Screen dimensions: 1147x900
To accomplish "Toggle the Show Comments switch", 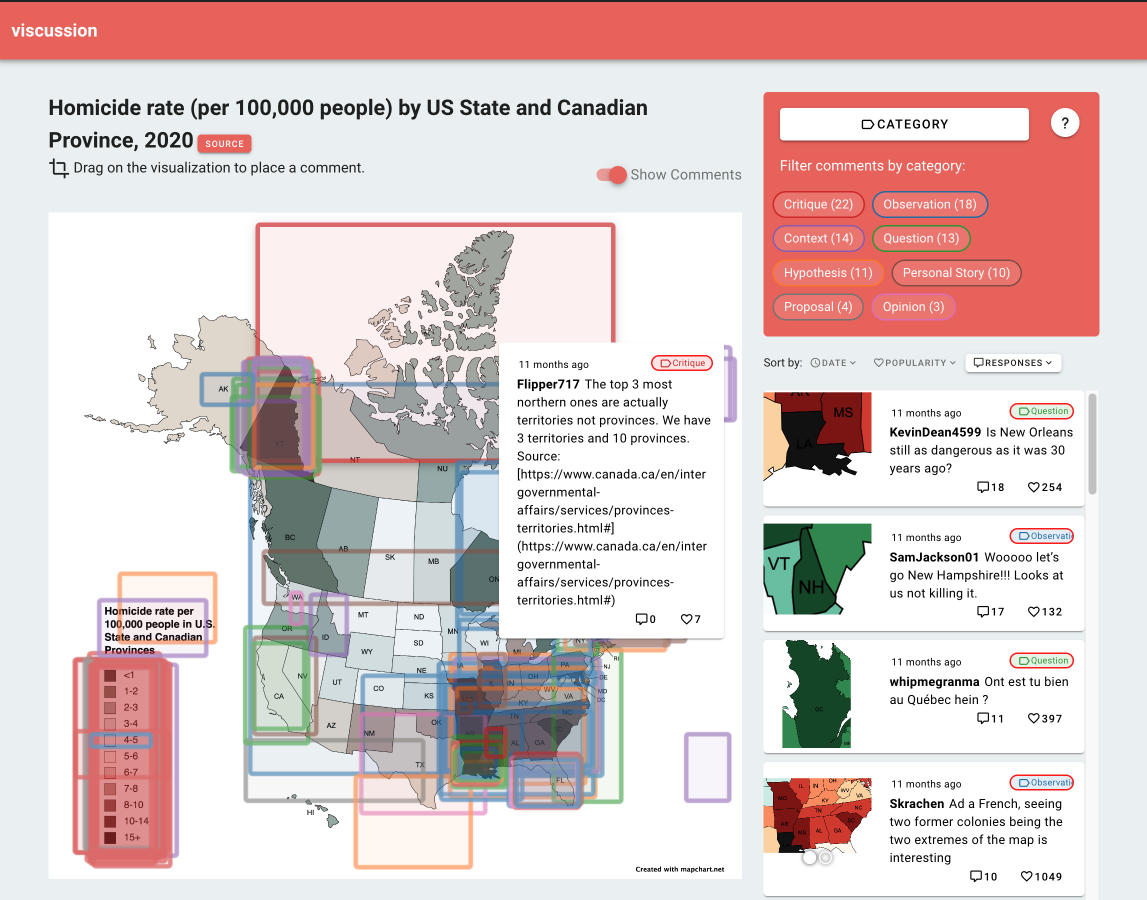I will [x=611, y=175].
